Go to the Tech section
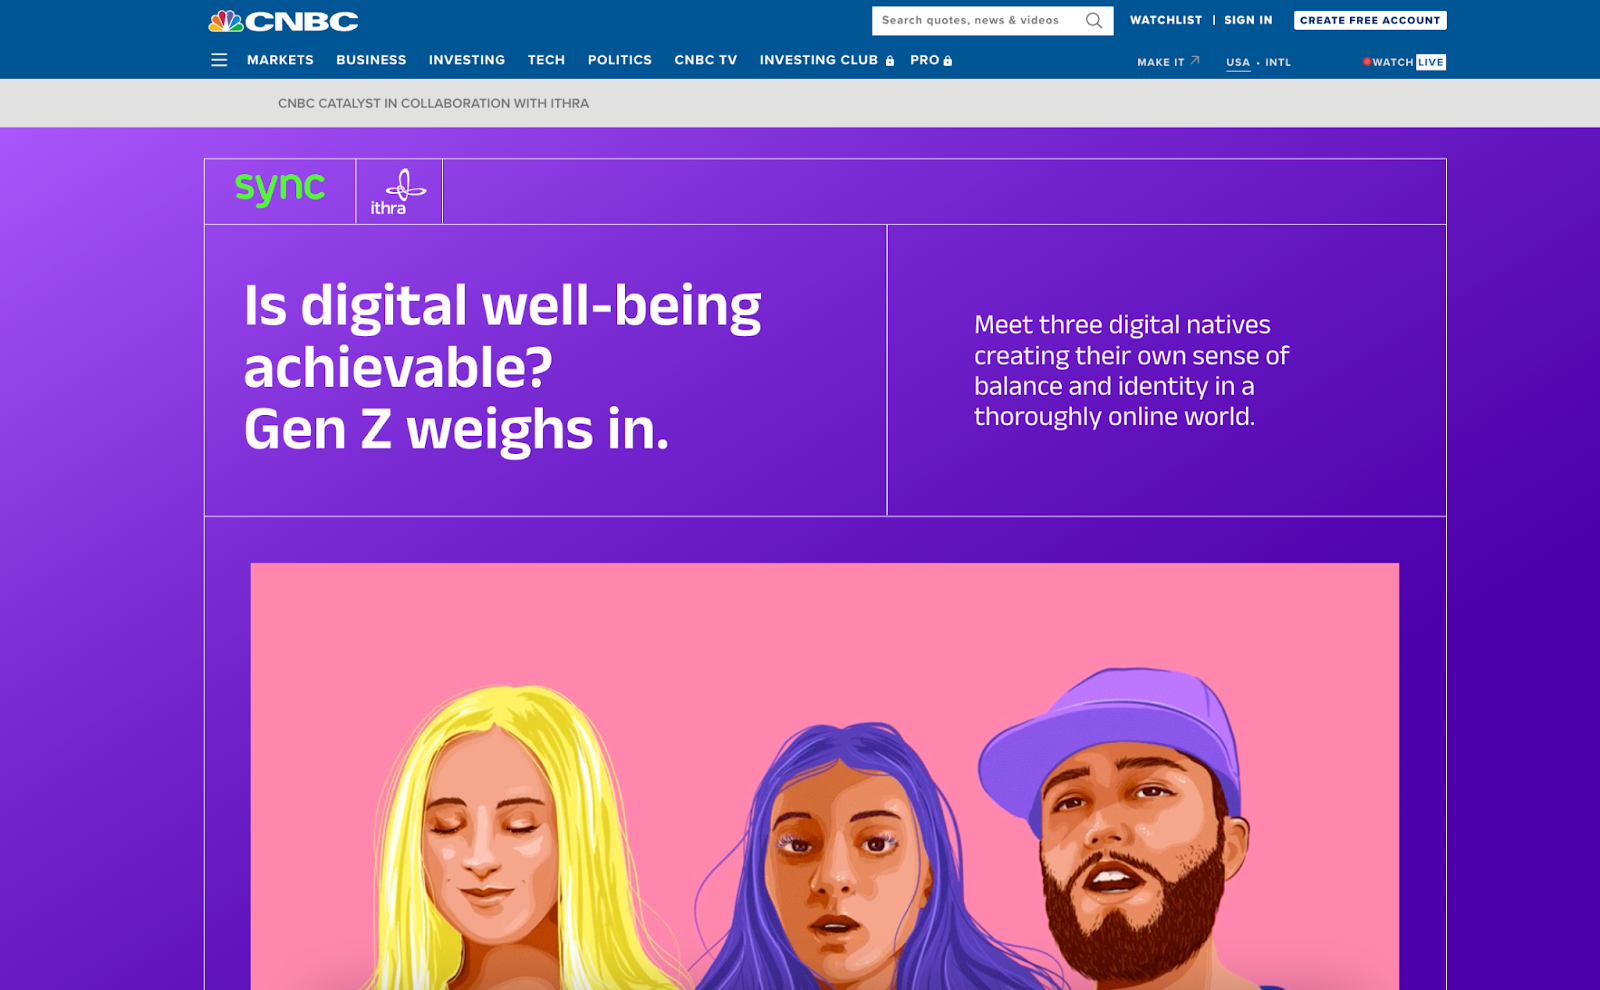This screenshot has height=990, width=1600. 546,60
